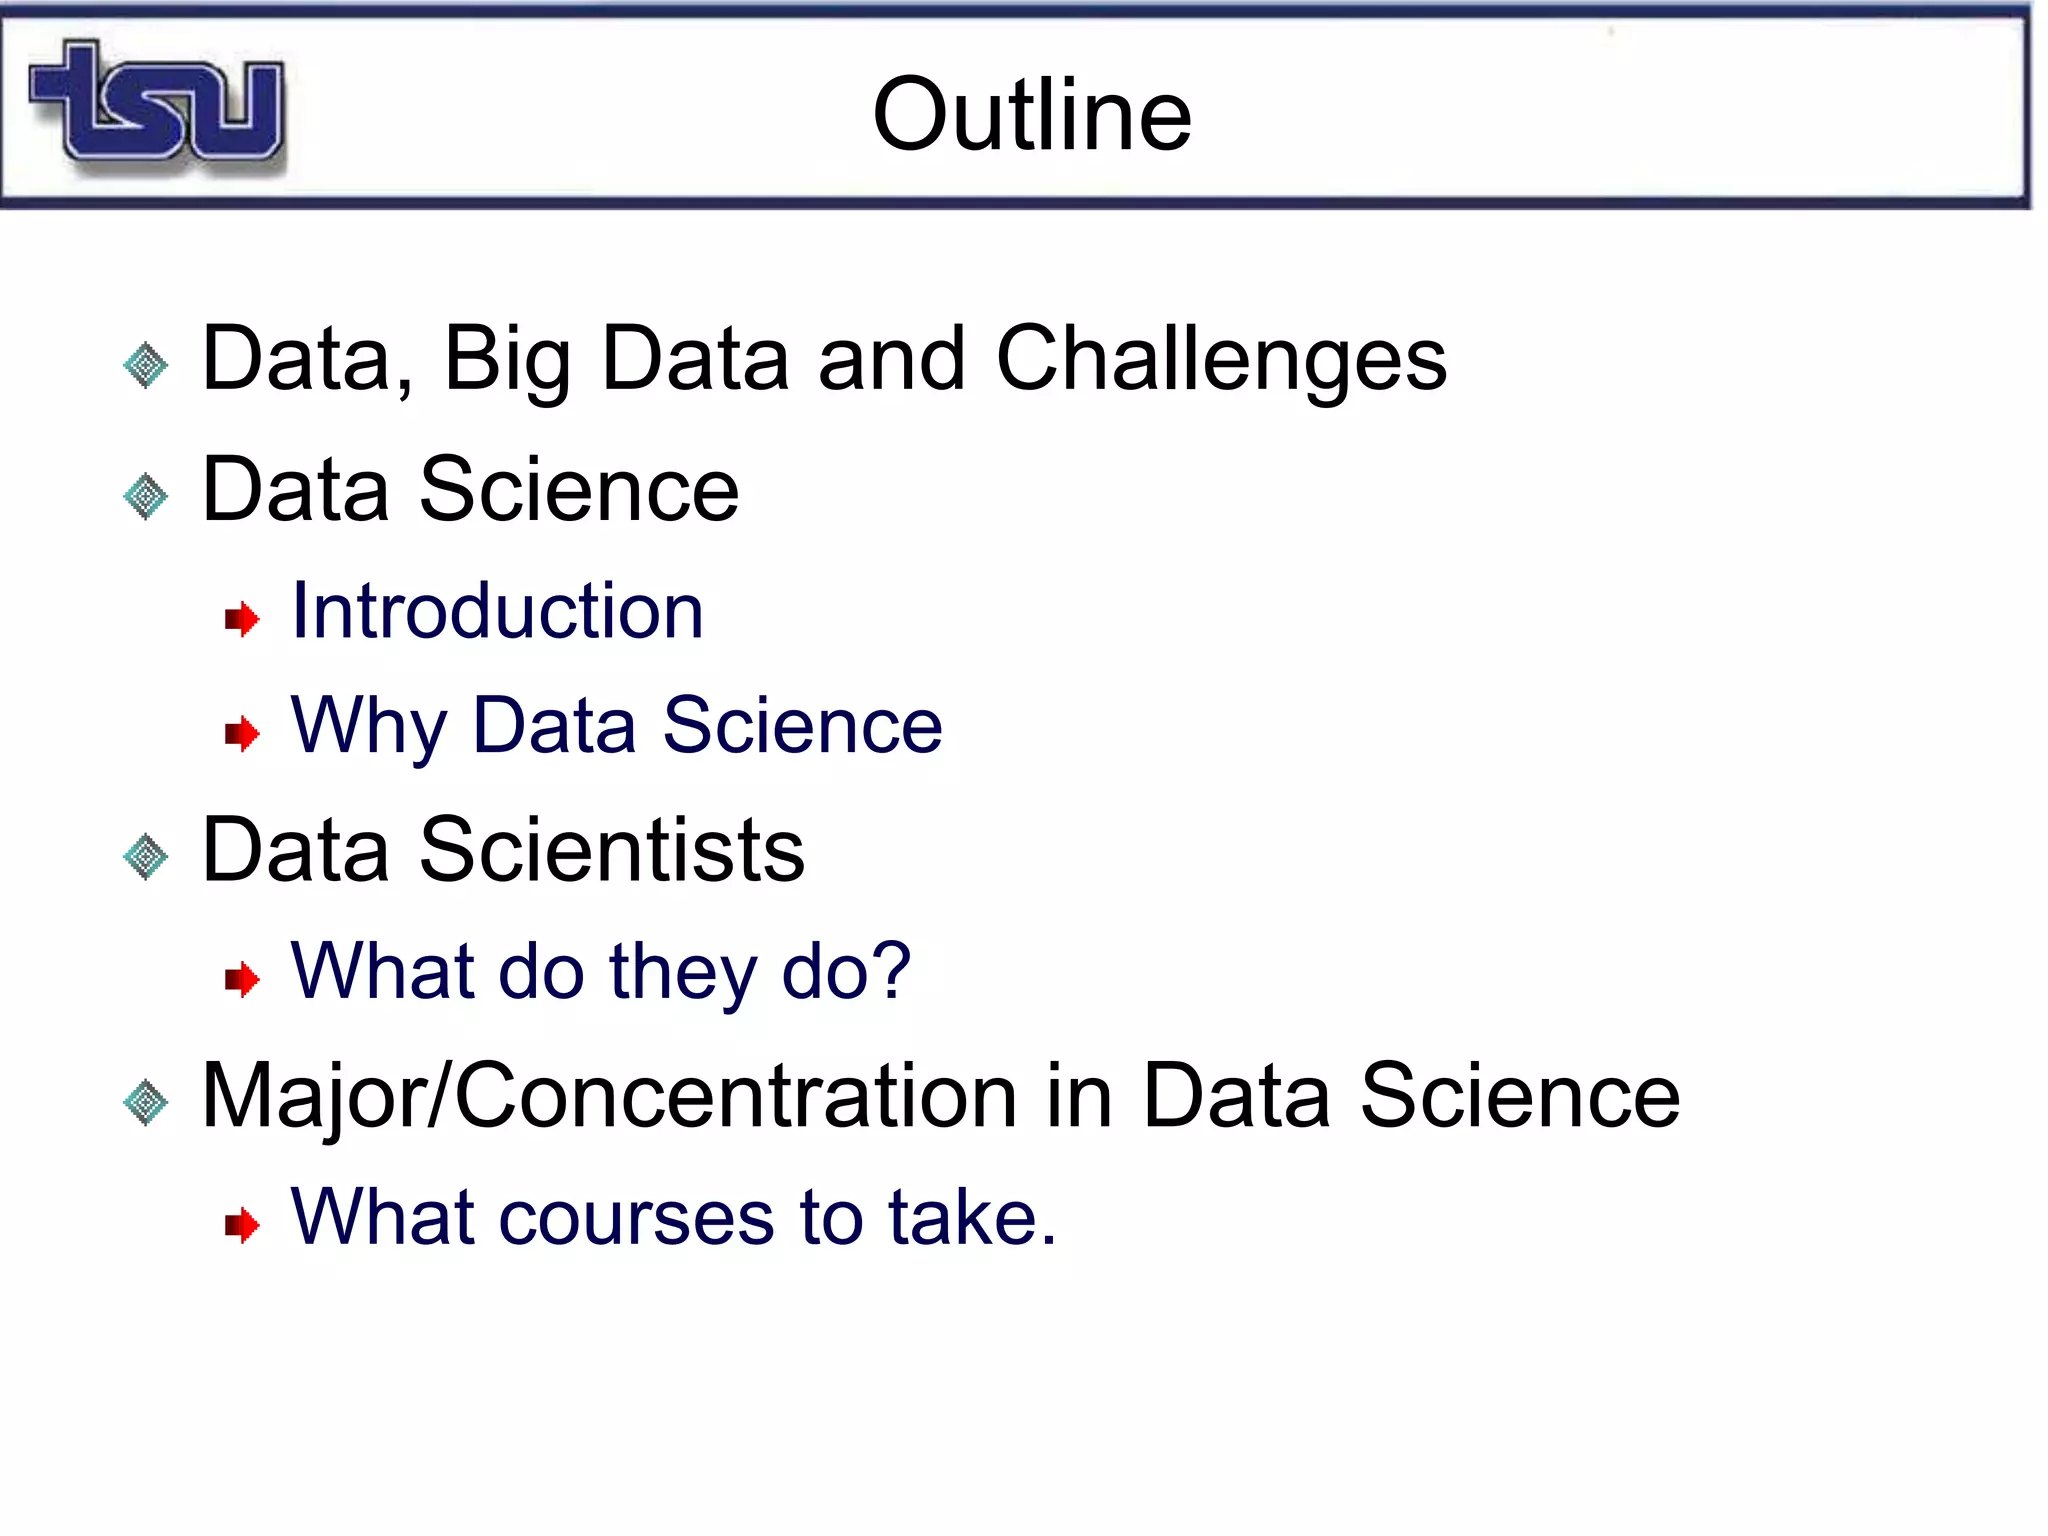This screenshot has width=2048, height=1536.
Task: Click the word 'Challenges' in the first bullet
Action: (x=1221, y=360)
